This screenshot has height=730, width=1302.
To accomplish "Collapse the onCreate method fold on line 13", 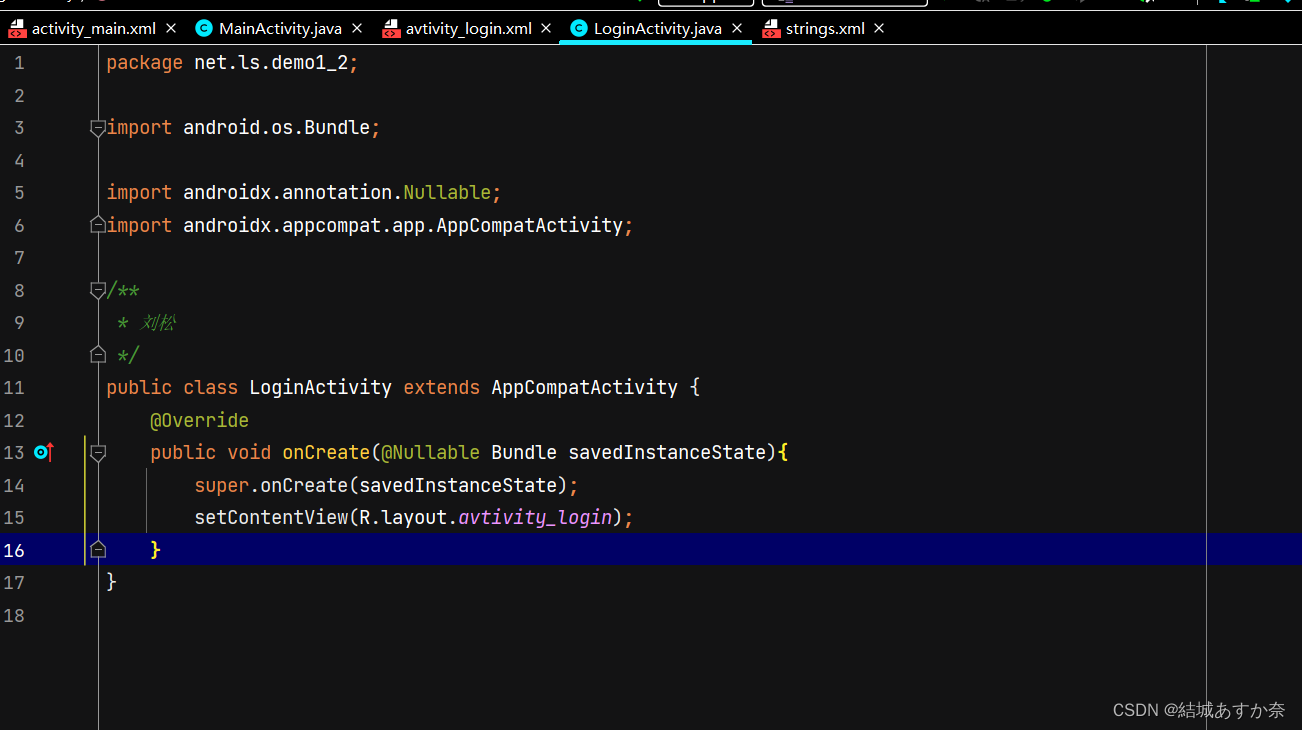I will [x=98, y=452].
